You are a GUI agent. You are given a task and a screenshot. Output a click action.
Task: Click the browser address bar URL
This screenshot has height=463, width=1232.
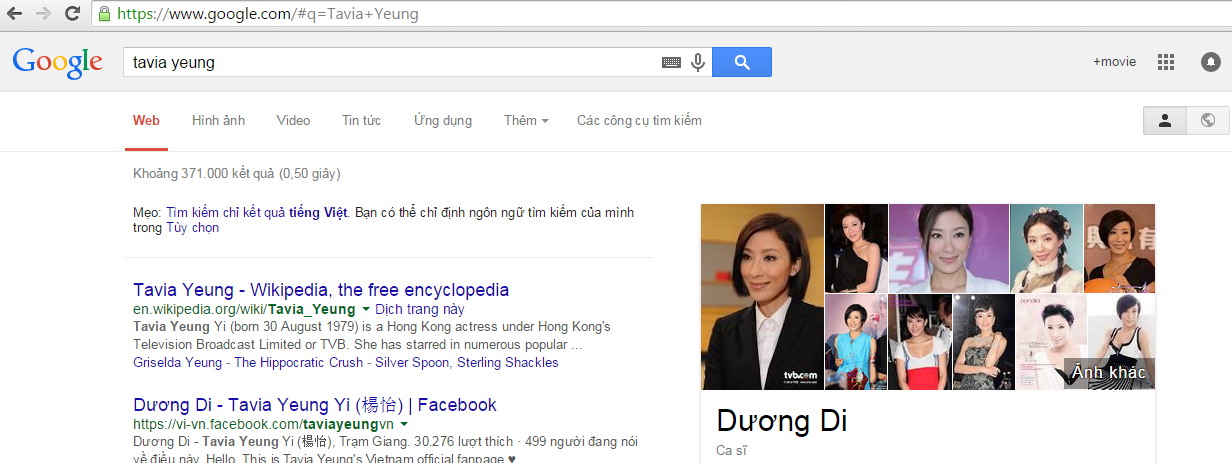[268, 14]
